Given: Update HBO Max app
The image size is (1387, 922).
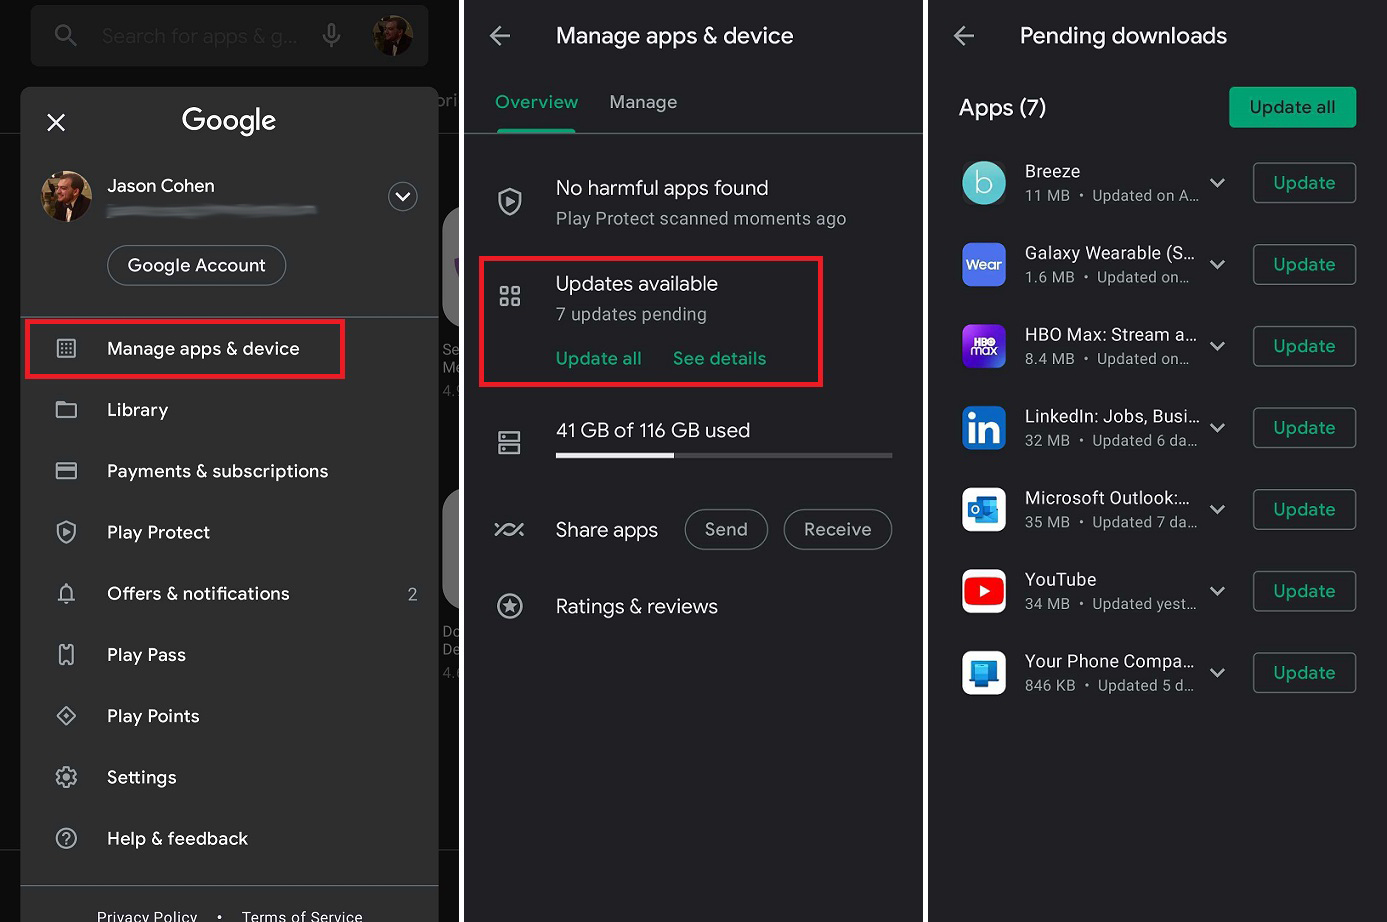Looking at the screenshot, I should (1304, 346).
